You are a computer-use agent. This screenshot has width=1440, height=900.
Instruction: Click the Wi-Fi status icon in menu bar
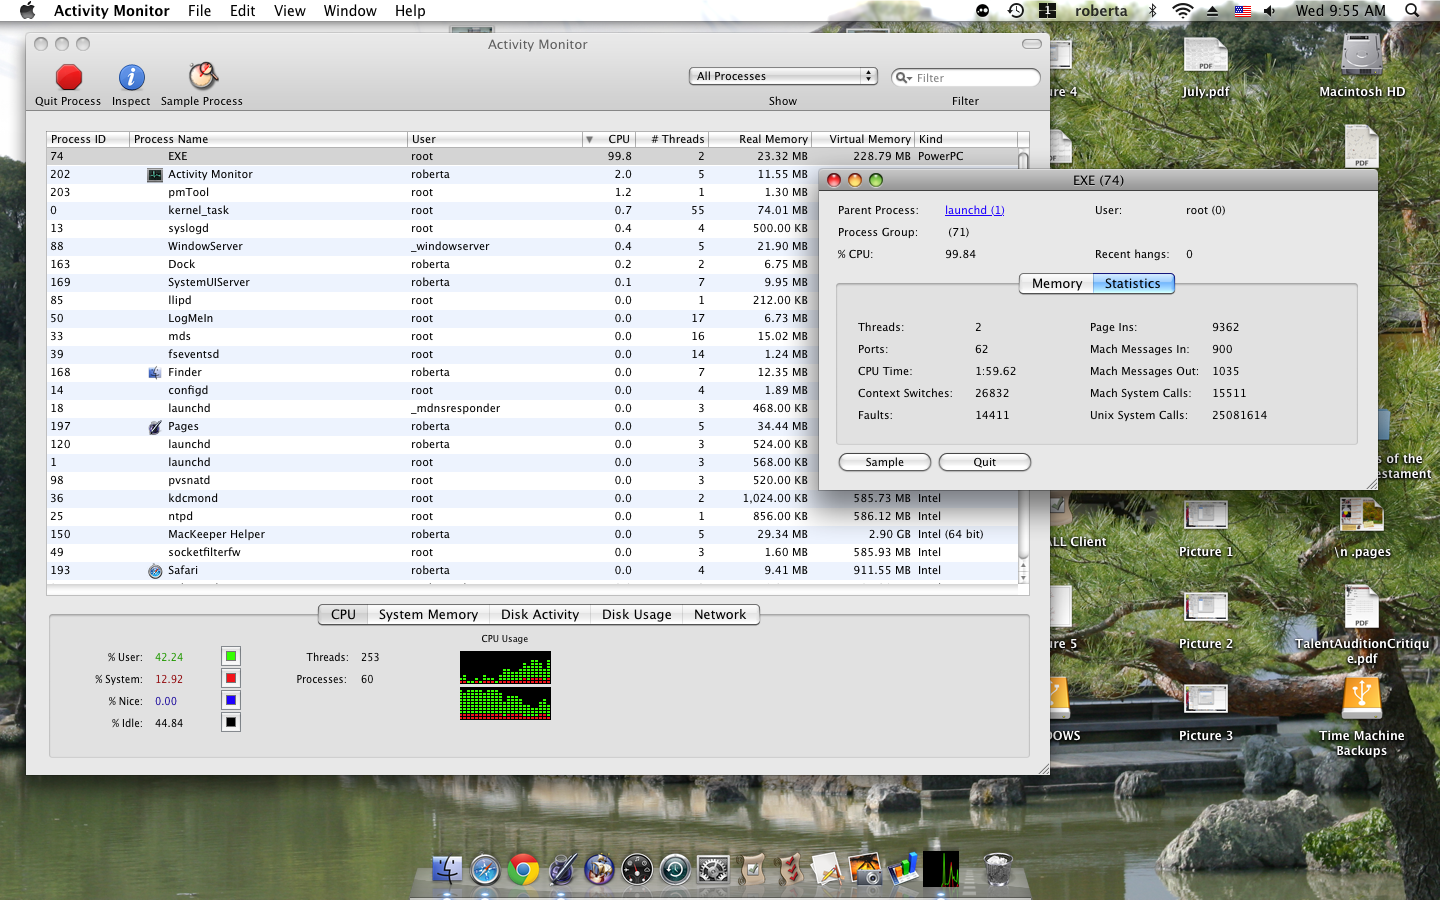(x=1182, y=11)
